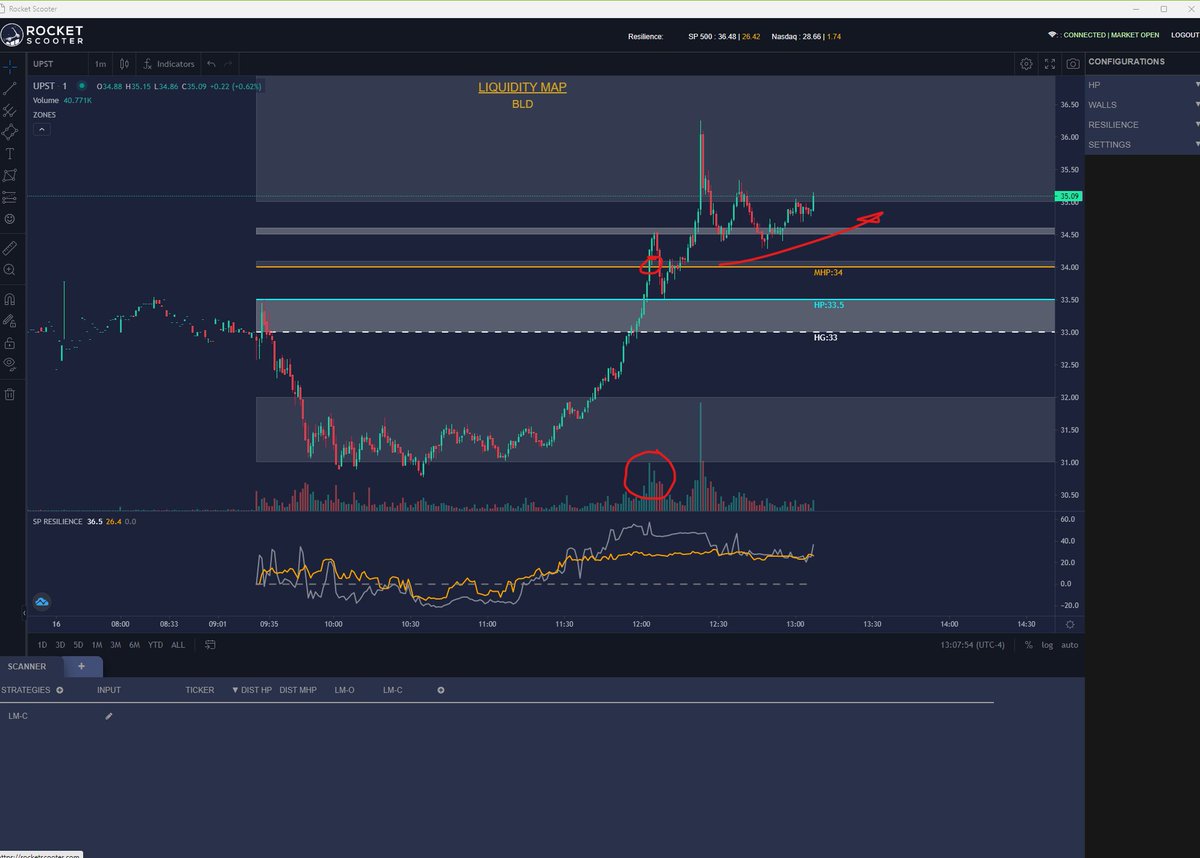Select the brush shapes tool
The height and width of the screenshot is (858, 1200).
(10, 132)
